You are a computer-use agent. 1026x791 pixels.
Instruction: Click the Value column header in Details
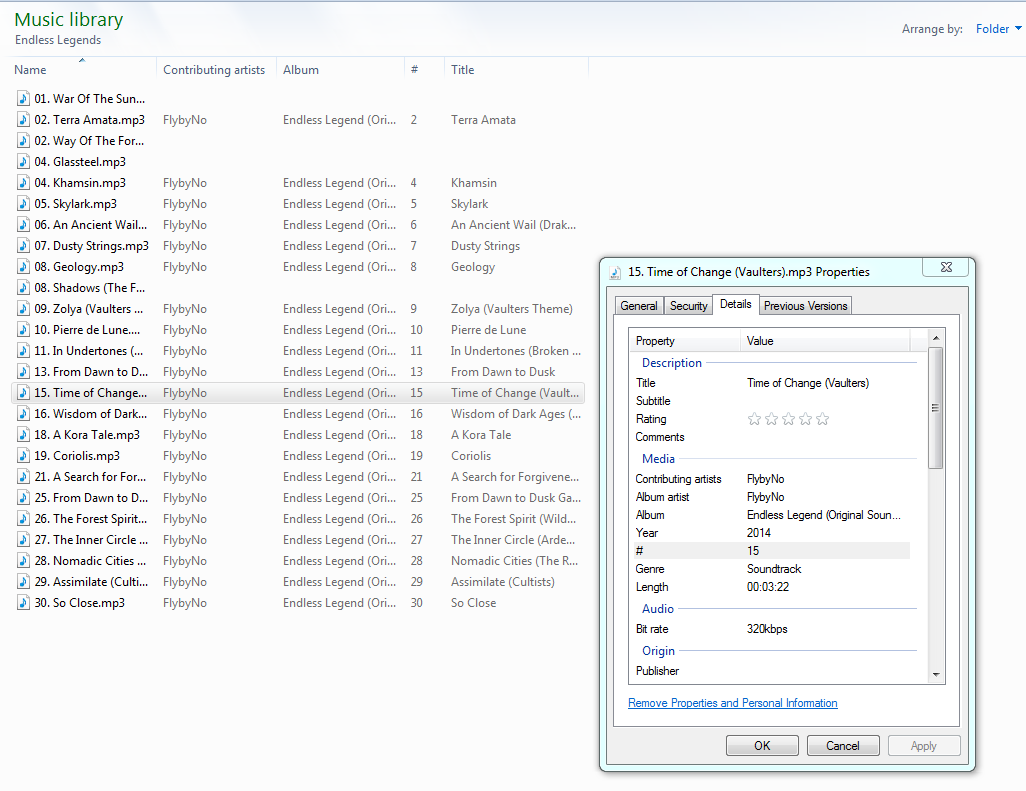point(825,341)
